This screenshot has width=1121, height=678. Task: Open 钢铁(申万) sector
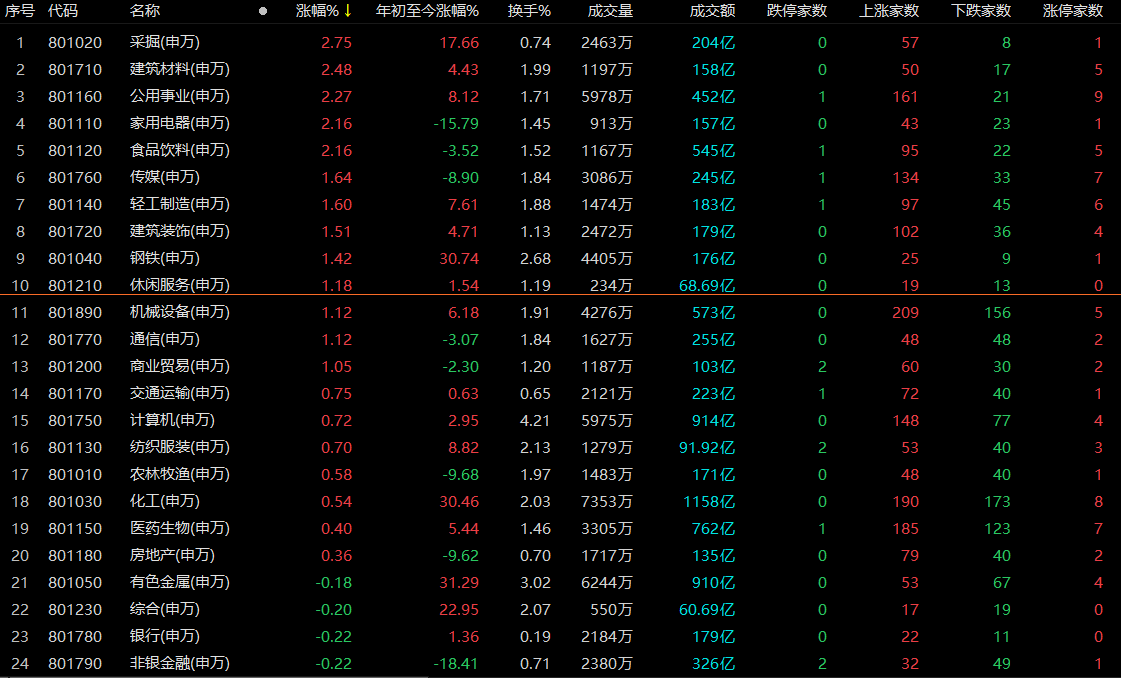(x=165, y=258)
